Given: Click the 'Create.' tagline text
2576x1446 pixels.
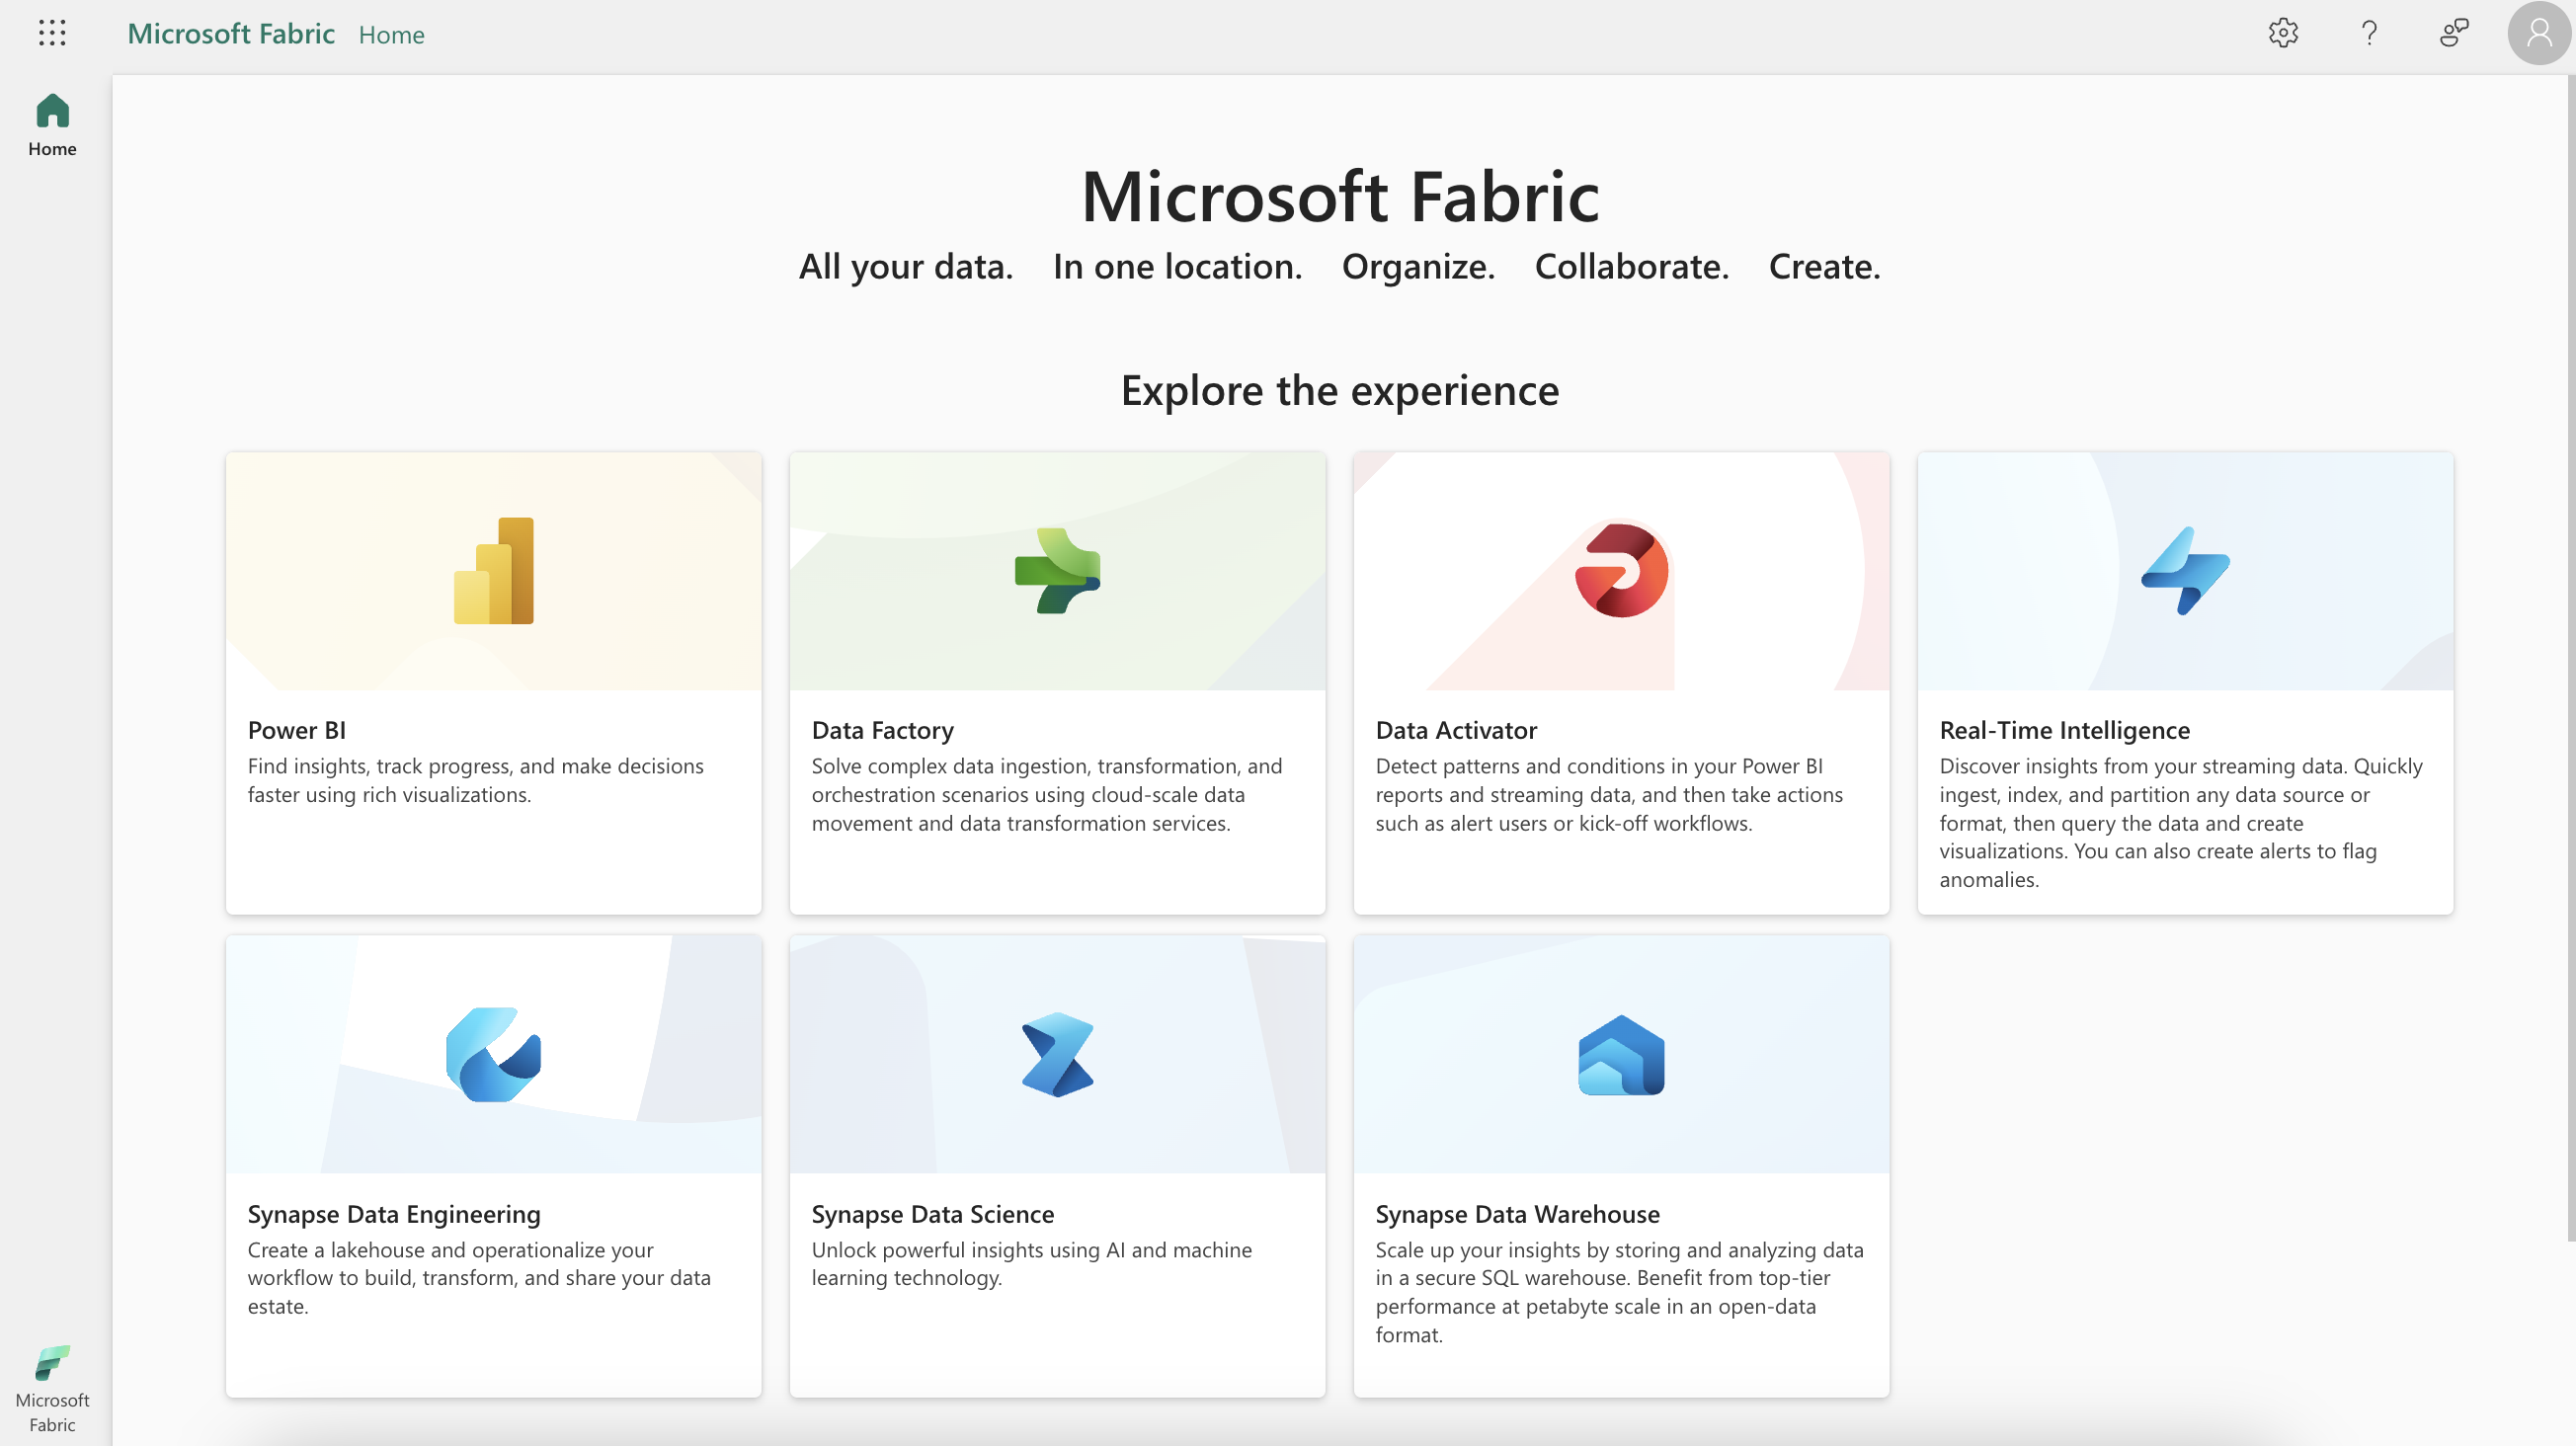Looking at the screenshot, I should pos(1824,266).
